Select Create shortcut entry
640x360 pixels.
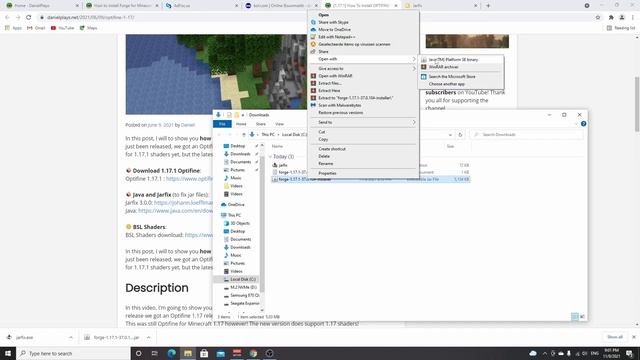point(332,149)
